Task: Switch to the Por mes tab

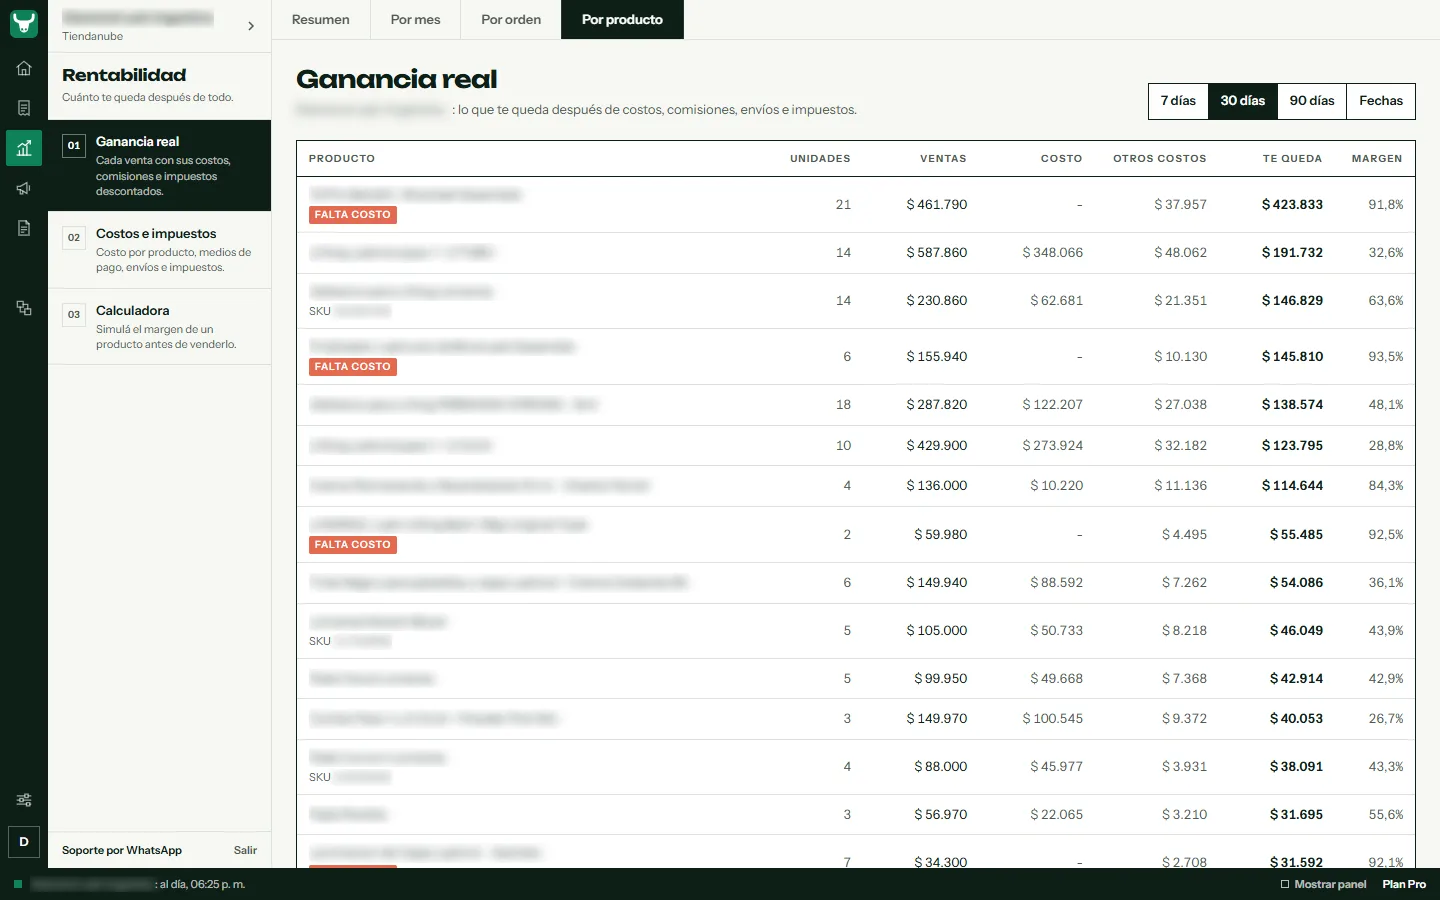Action: 415,19
